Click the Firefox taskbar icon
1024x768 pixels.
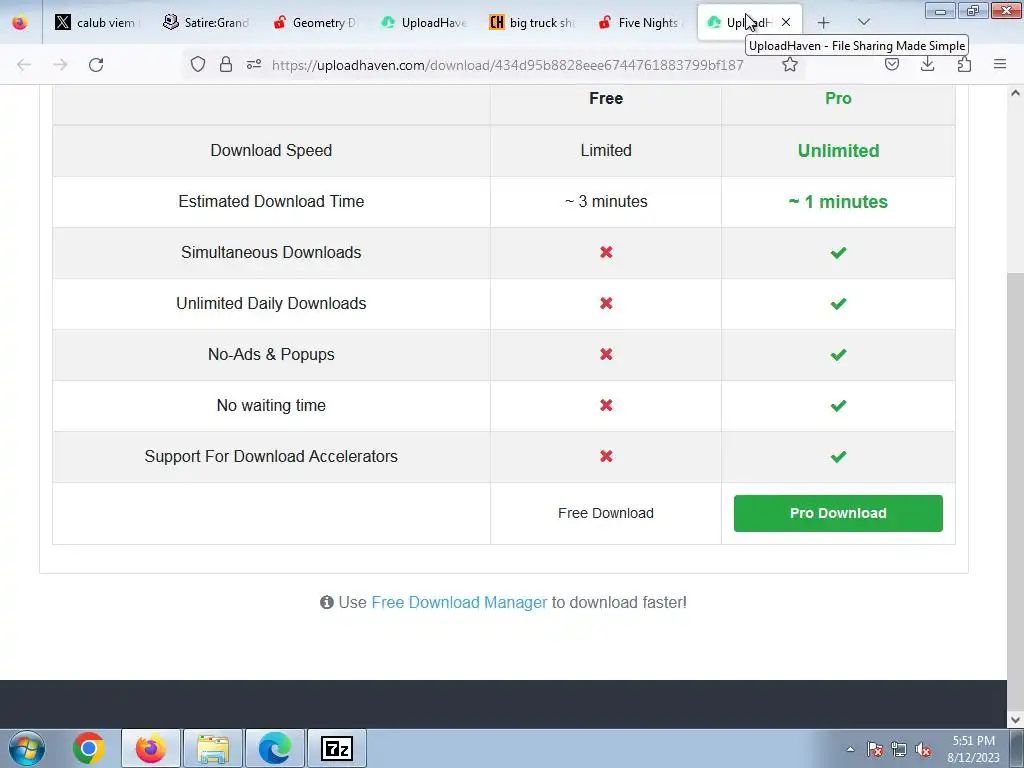(151, 748)
